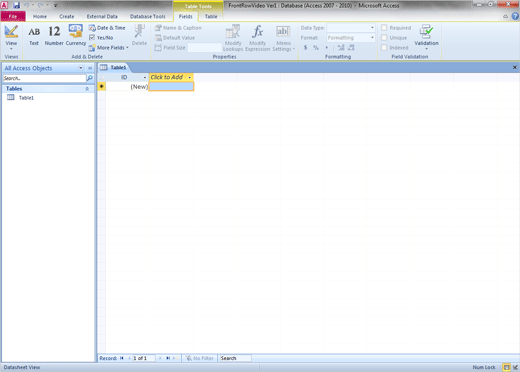Open the More Fields dropdown
The image size is (520, 372).
(x=109, y=48)
